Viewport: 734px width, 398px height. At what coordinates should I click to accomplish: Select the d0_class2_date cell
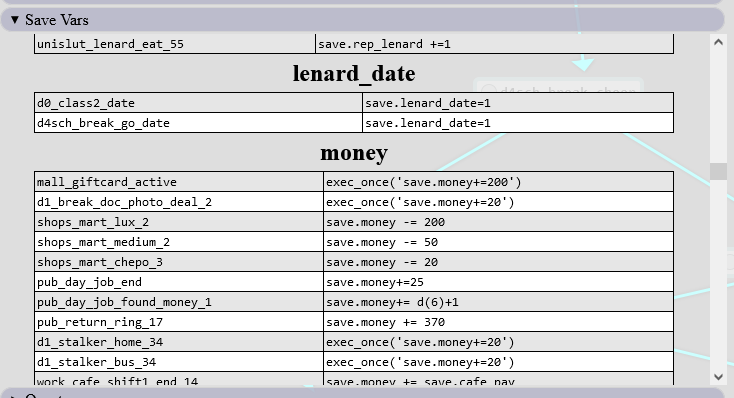198,103
